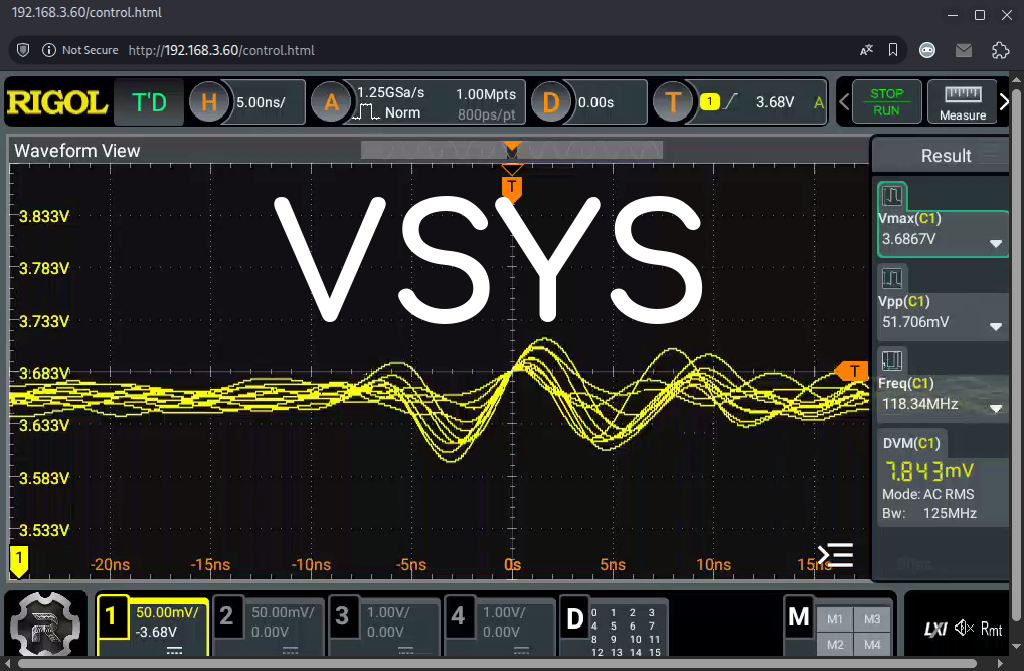Click the LXI status icon

pyautogui.click(x=935, y=629)
